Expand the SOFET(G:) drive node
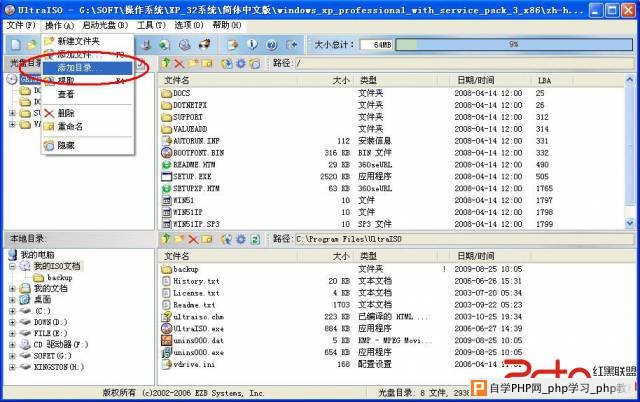Viewport: 640px width, 402px height. pos(12,356)
